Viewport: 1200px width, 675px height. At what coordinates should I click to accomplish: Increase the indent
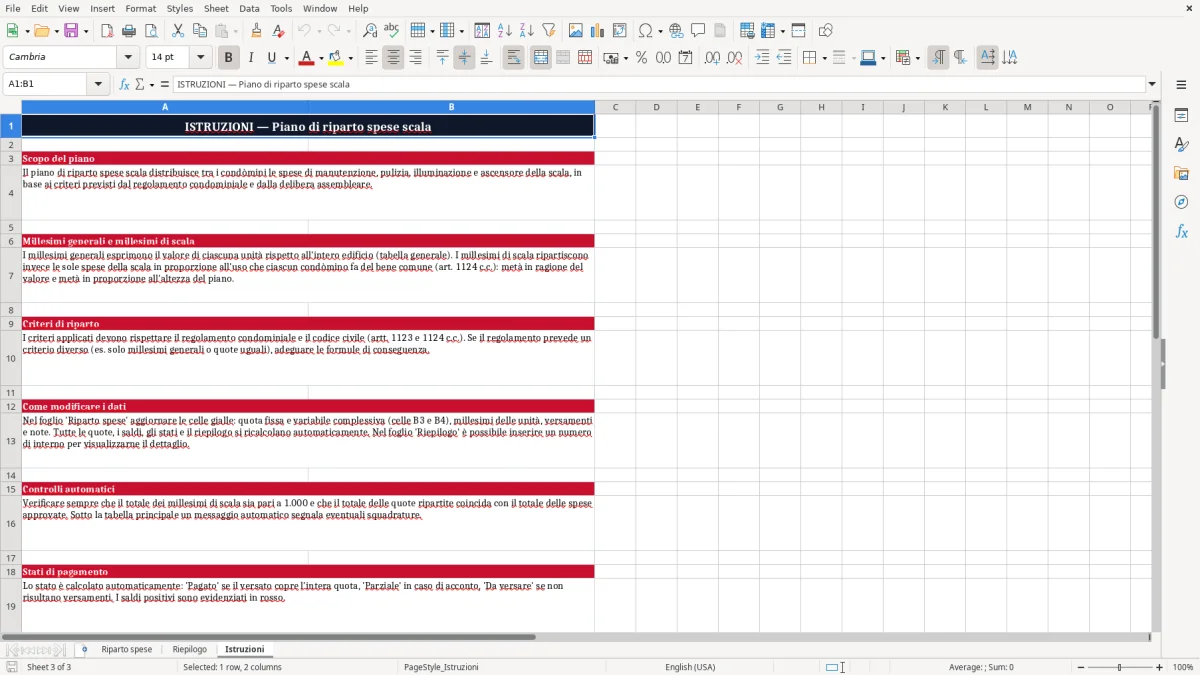[x=762, y=58]
